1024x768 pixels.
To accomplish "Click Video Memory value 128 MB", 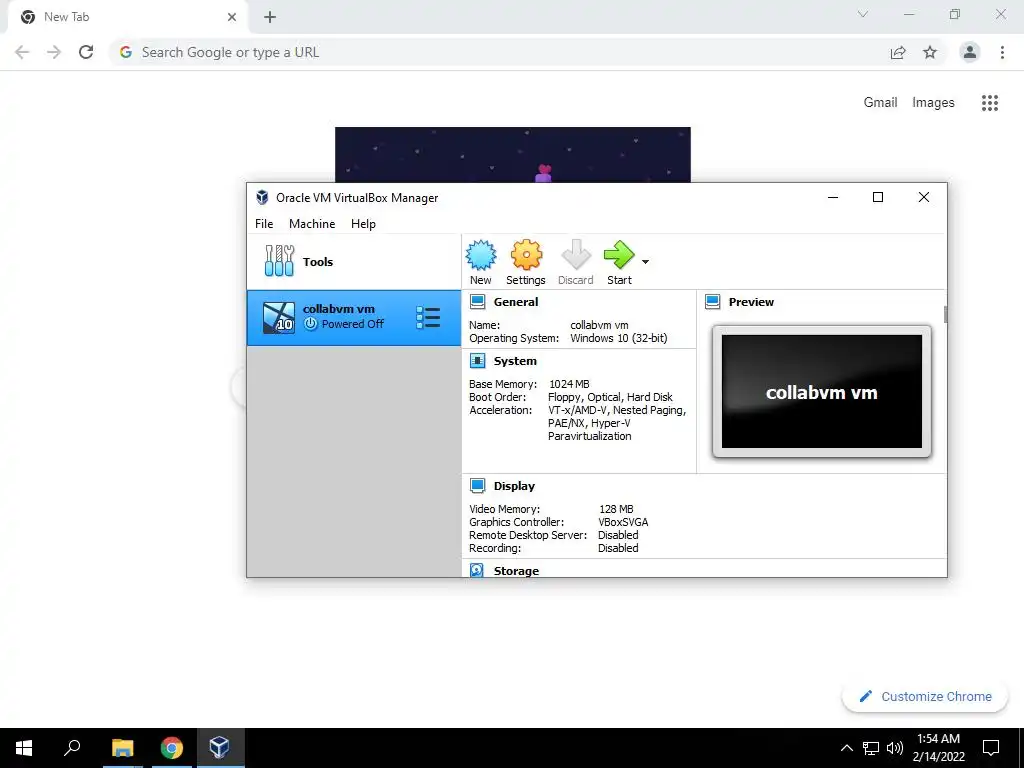I will tap(616, 509).
